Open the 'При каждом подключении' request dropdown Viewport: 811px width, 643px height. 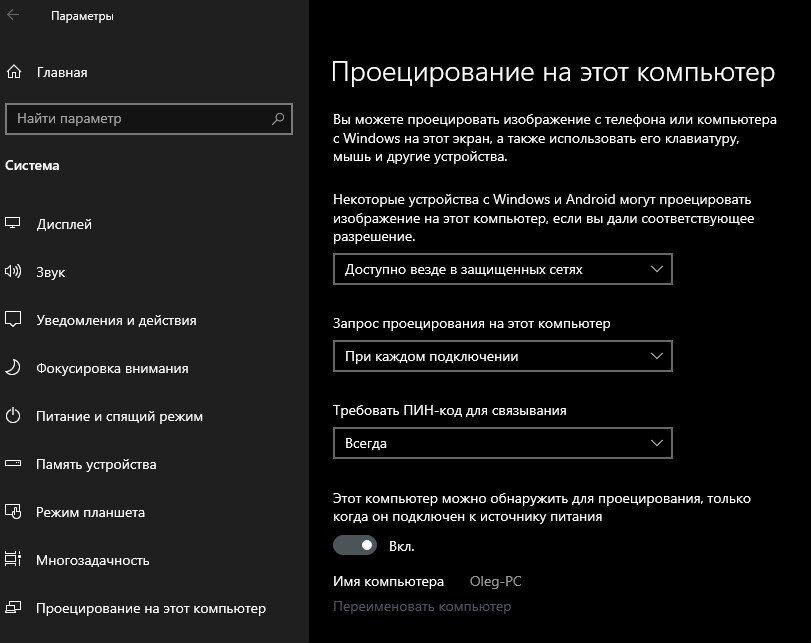click(x=502, y=356)
